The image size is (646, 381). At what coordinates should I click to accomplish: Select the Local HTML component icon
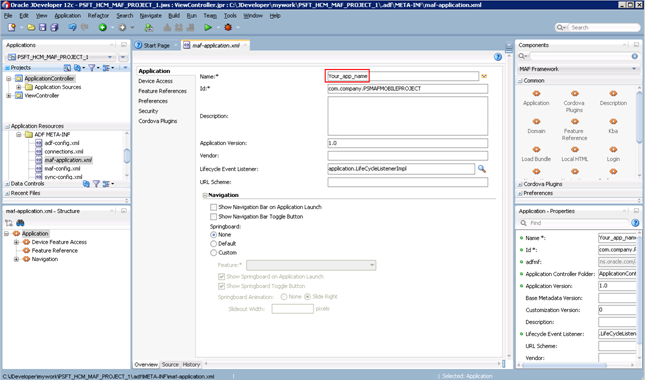point(574,150)
